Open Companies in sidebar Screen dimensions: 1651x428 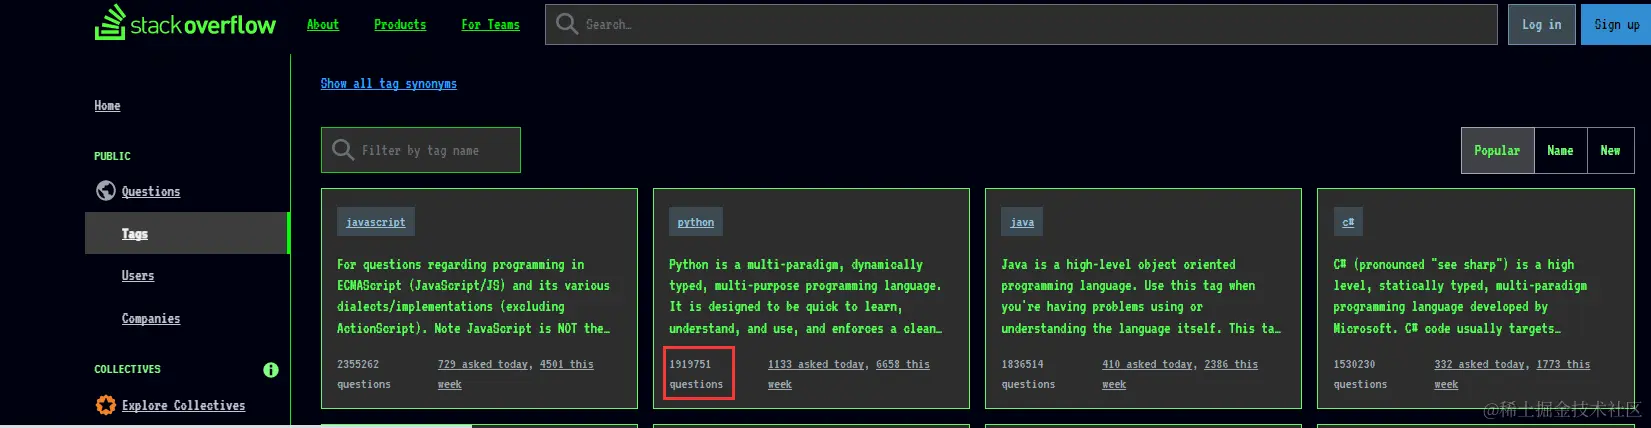click(151, 319)
